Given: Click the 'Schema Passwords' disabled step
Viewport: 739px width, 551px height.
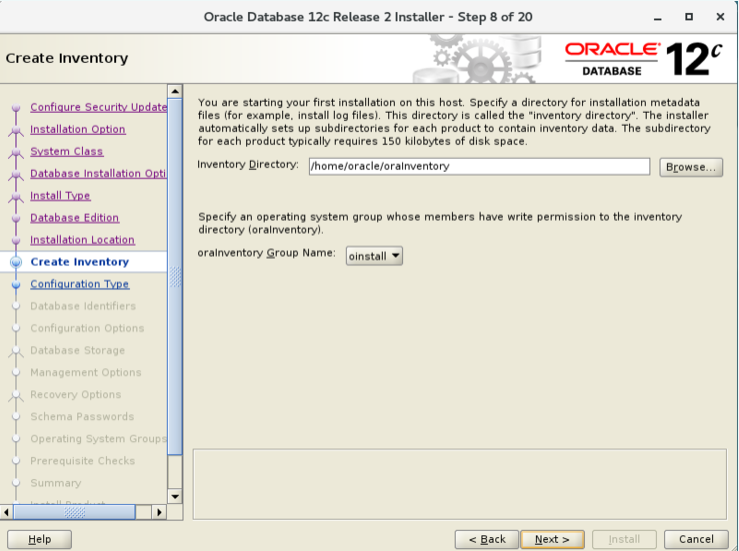Looking at the screenshot, I should coord(82,417).
